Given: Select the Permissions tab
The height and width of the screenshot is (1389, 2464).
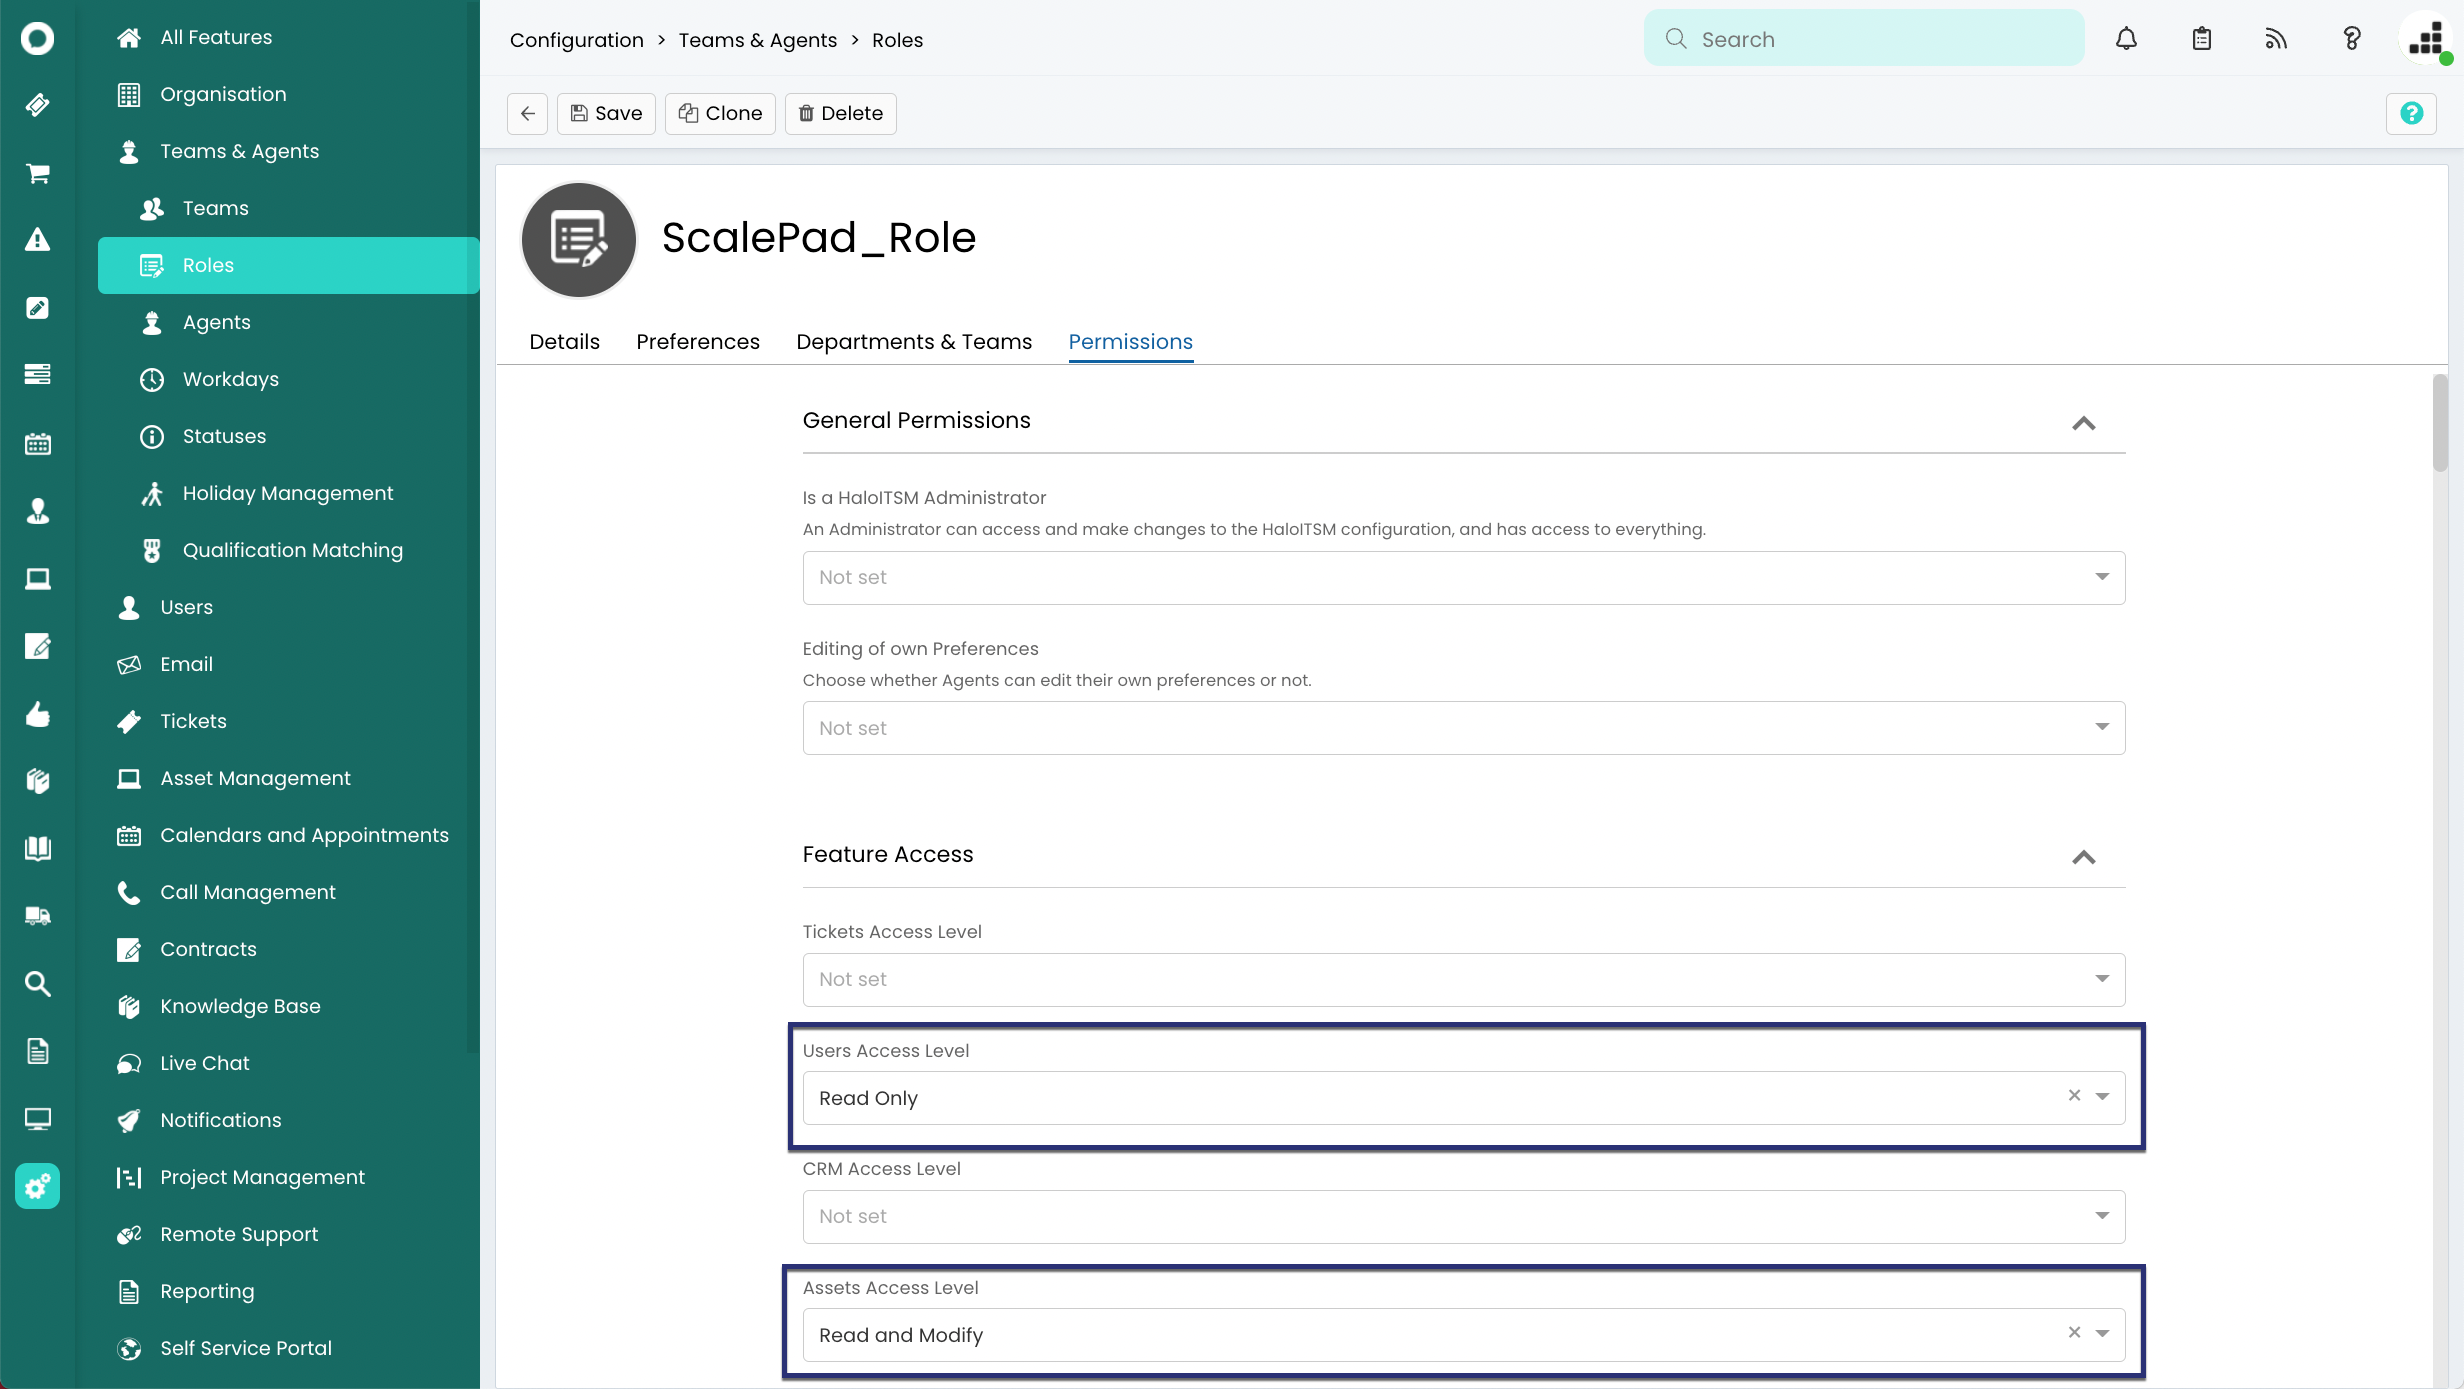Looking at the screenshot, I should pos(1130,342).
